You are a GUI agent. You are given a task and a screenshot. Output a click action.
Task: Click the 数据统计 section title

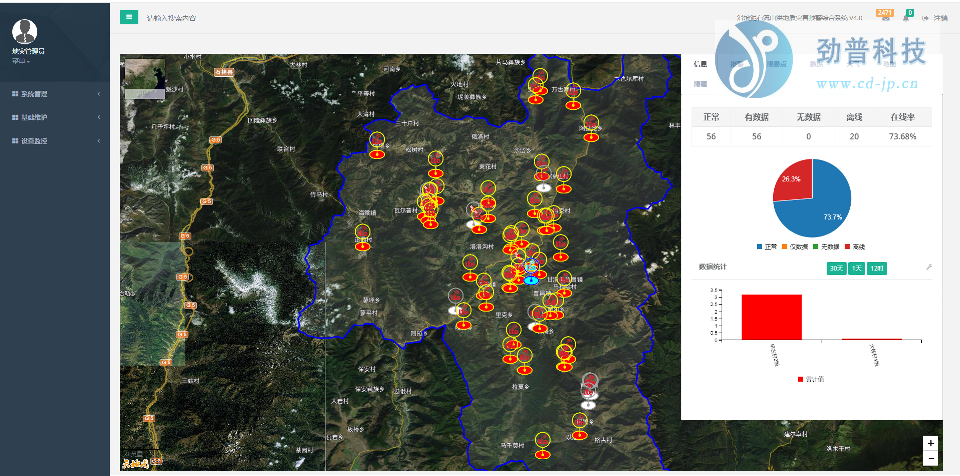point(713,267)
